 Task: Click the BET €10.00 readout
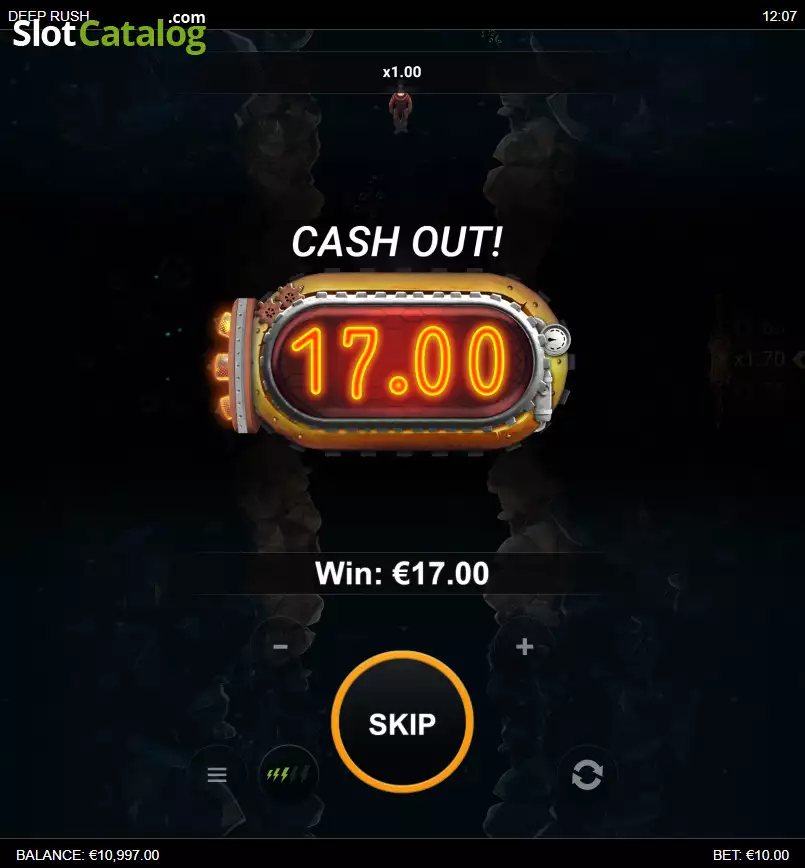[751, 855]
